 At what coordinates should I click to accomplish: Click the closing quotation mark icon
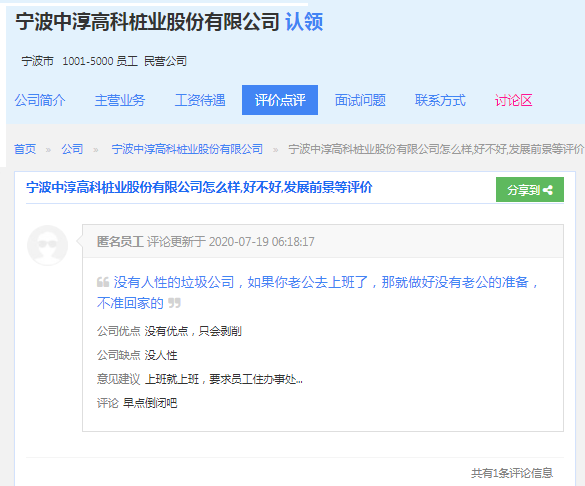(174, 302)
